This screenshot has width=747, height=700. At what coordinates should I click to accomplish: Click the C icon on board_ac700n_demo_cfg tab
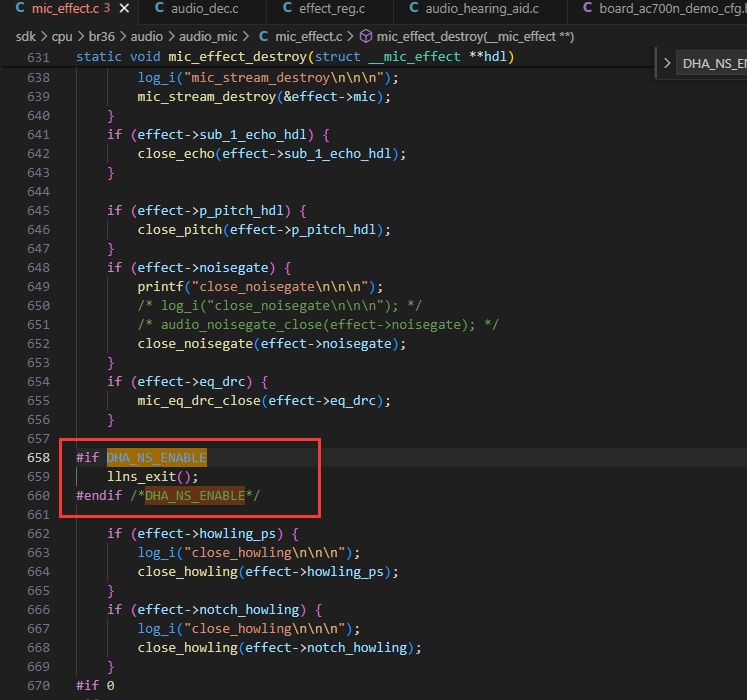588,8
